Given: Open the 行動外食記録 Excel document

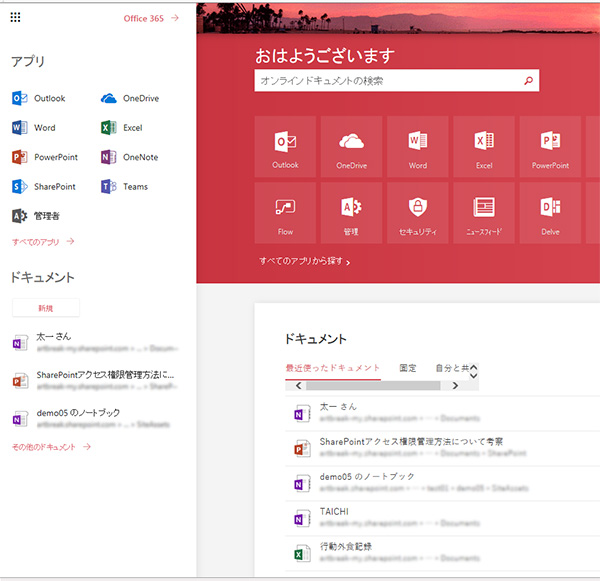Looking at the screenshot, I should click(x=442, y=553).
